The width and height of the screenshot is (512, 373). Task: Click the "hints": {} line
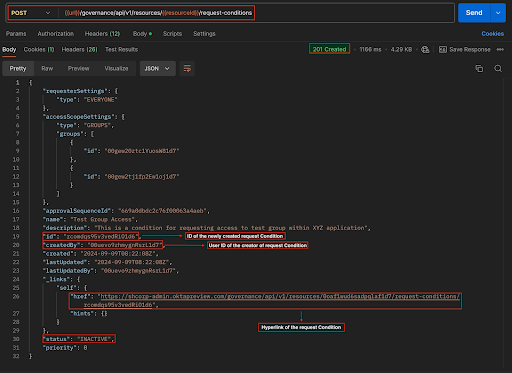click(x=89, y=313)
